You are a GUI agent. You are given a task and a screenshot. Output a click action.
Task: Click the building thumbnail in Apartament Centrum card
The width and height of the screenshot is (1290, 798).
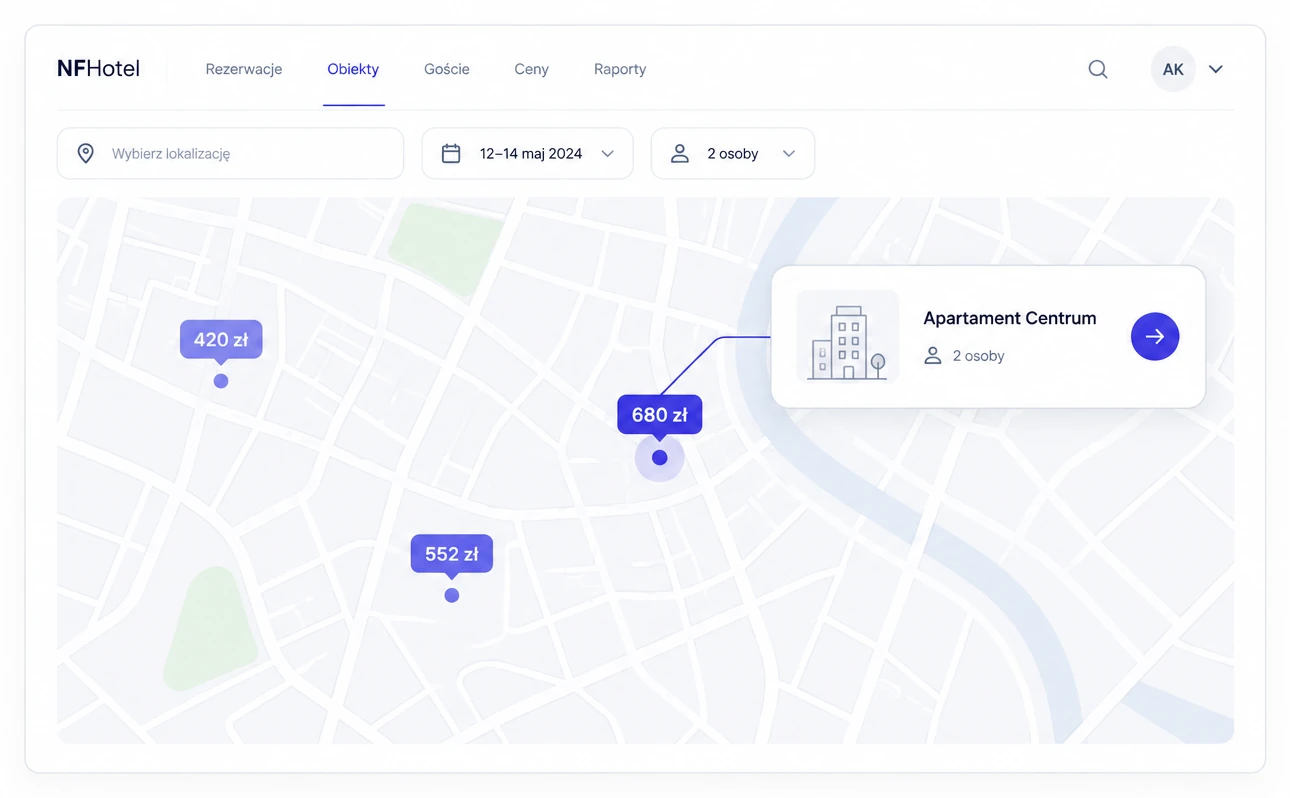(848, 337)
